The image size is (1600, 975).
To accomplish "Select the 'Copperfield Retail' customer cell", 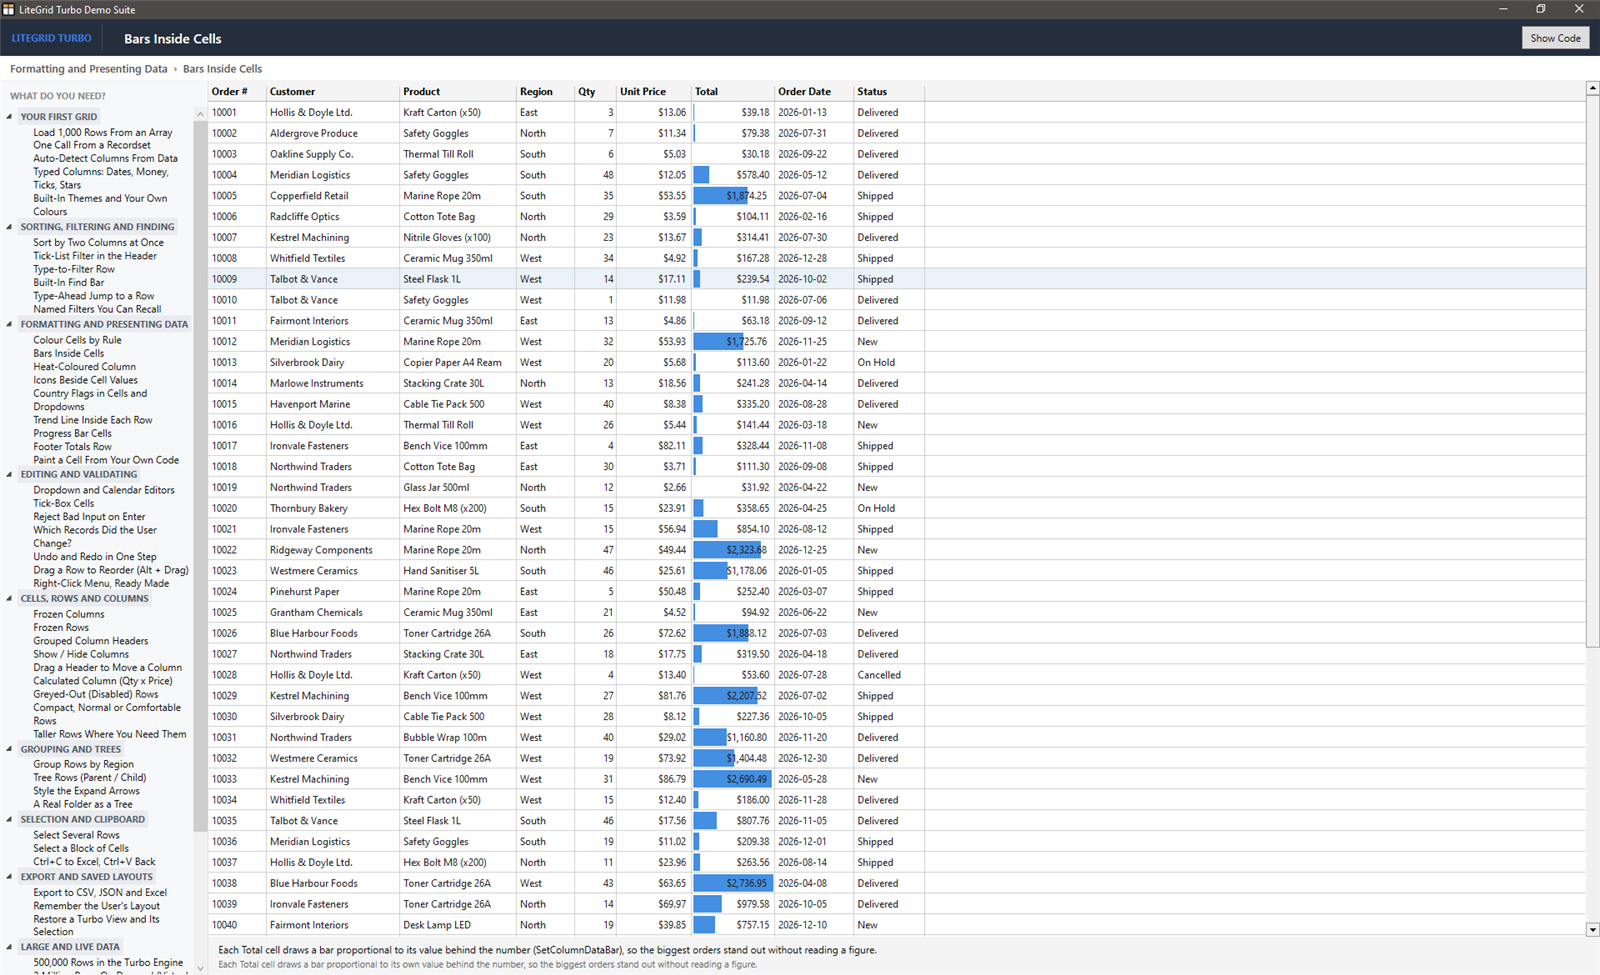I will click(x=333, y=196).
